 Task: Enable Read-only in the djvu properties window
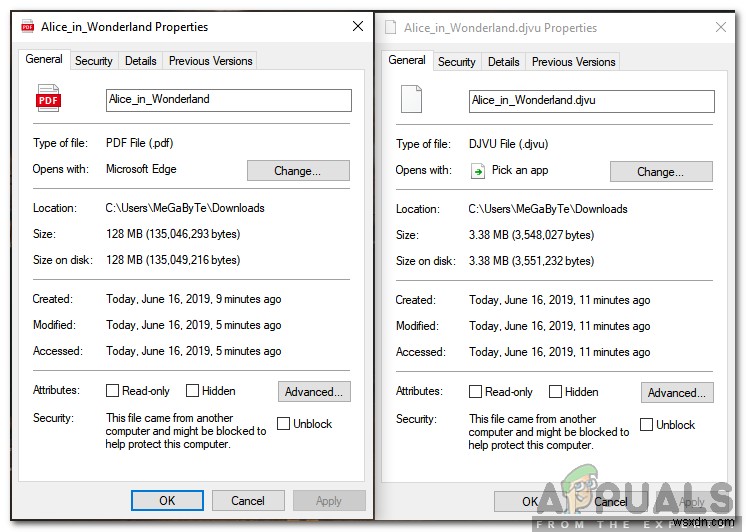coord(475,392)
